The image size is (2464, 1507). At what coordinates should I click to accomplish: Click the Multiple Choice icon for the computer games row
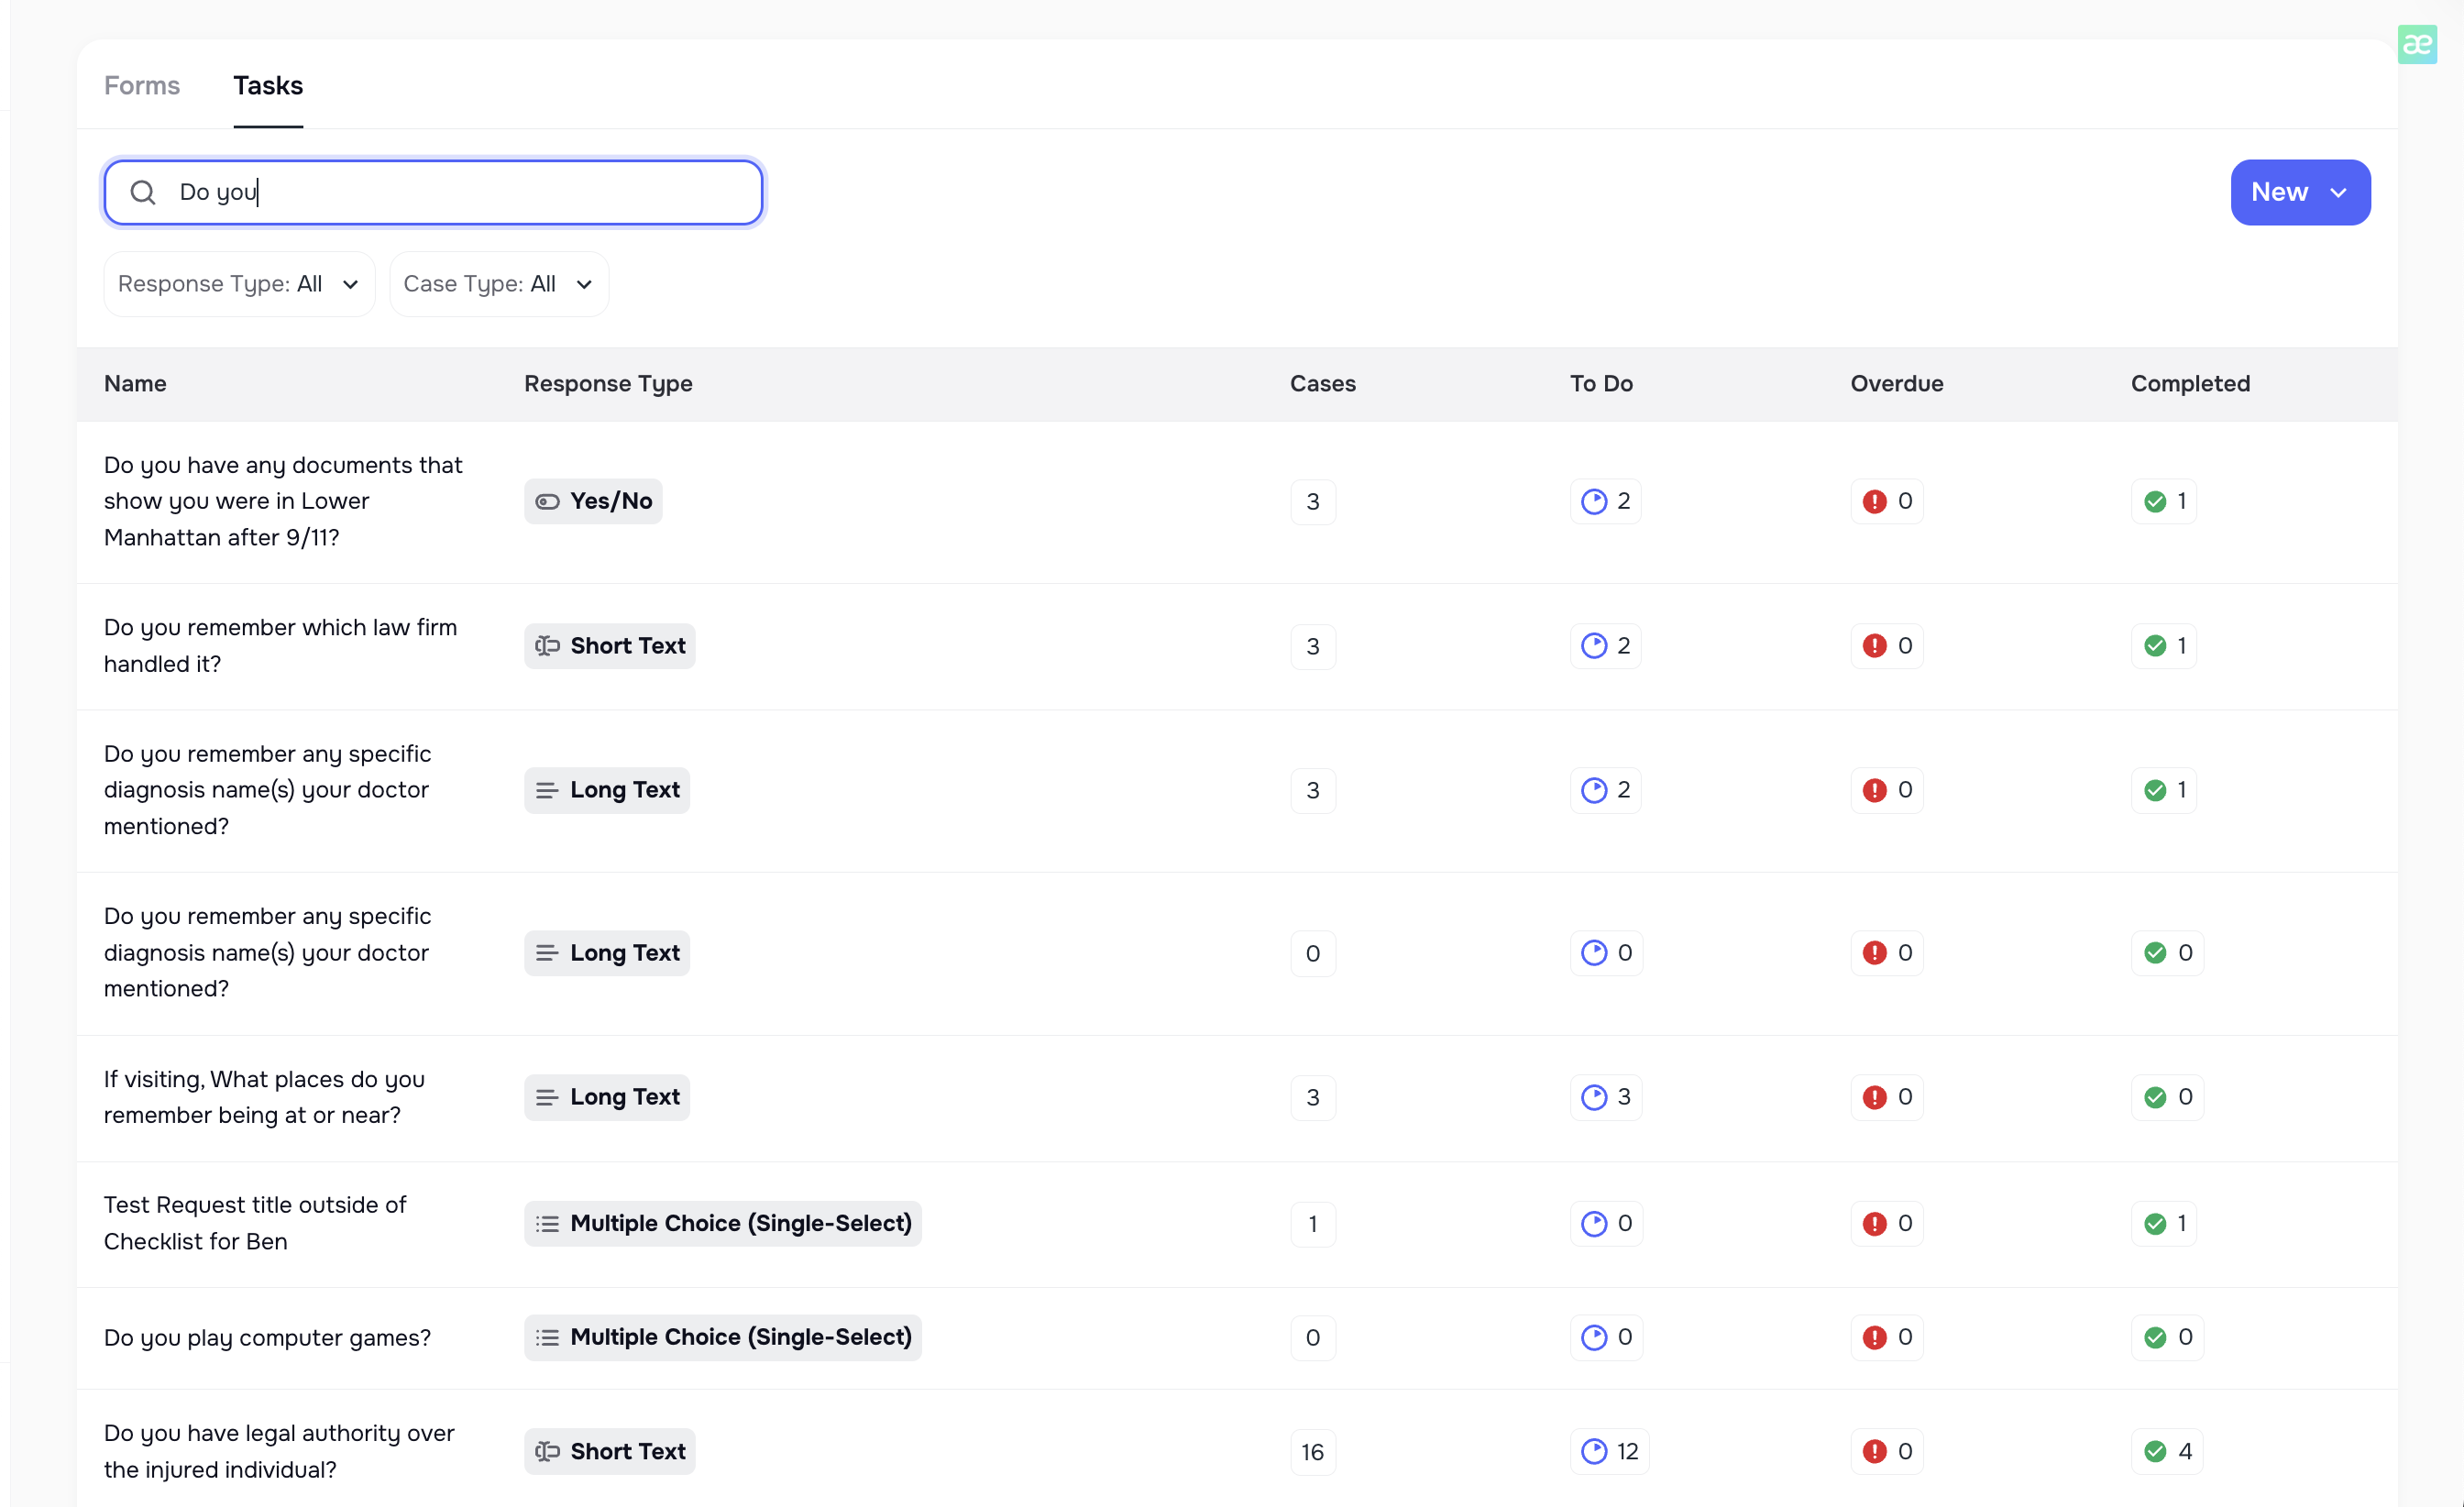coord(546,1337)
